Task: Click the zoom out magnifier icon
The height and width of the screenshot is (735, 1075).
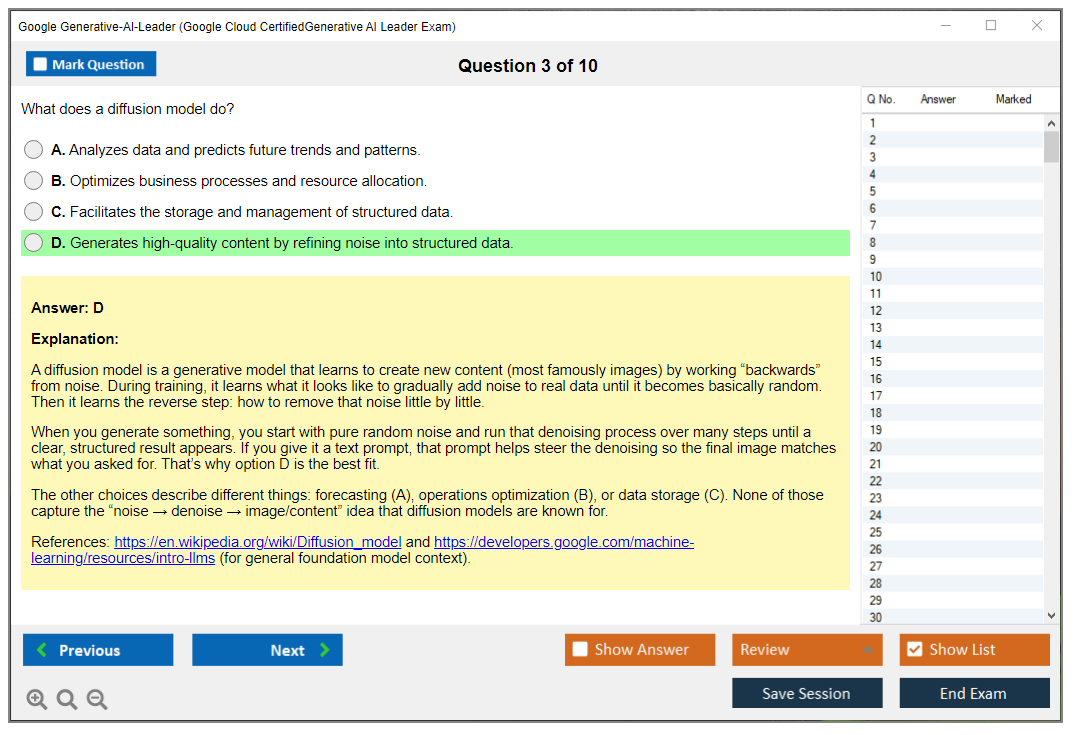Action: pos(97,699)
